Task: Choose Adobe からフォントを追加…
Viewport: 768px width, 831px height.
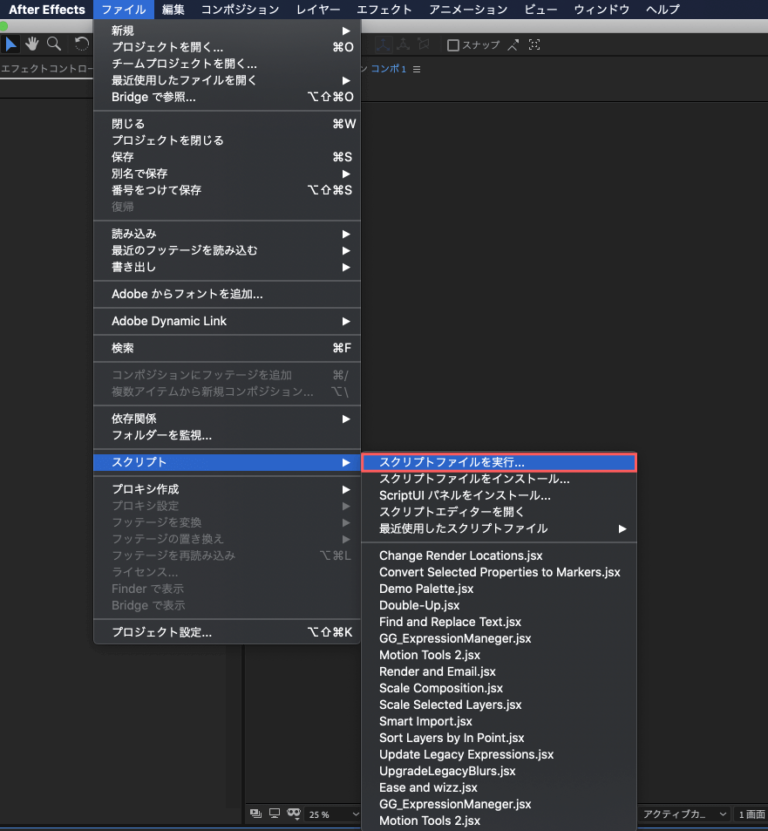Action: pos(227,294)
